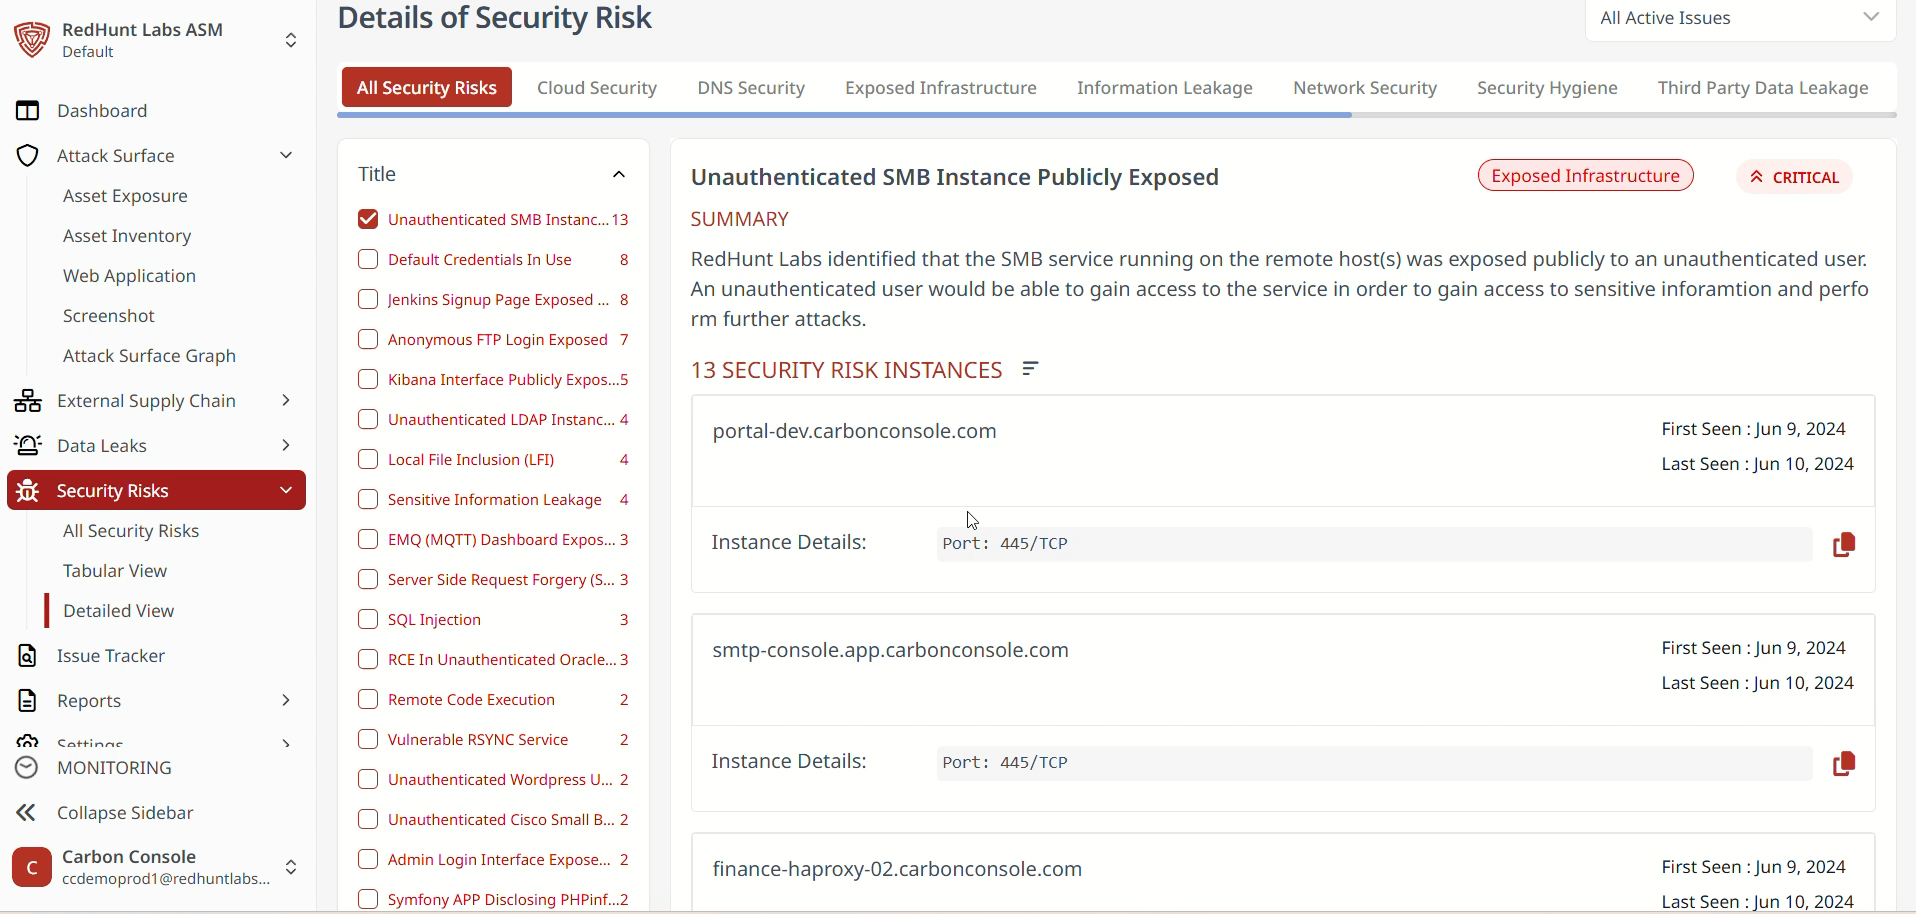1916x914 pixels.
Task: Click the Exposed Infrastructure category badge
Action: [1586, 176]
